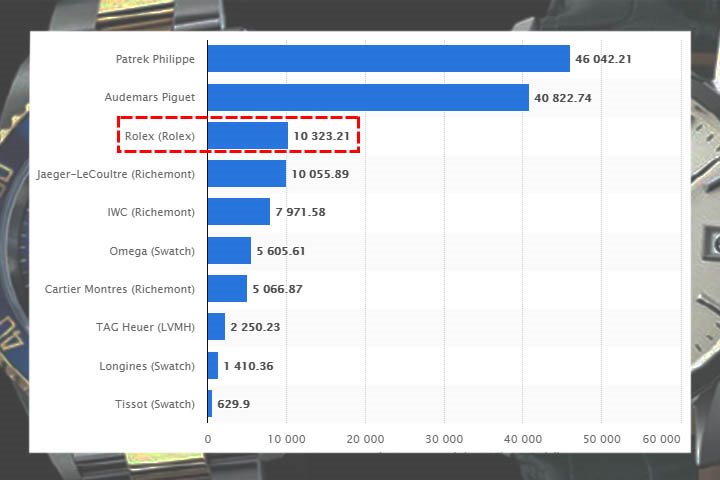
Task: Click the 'Patrek Philippe' label
Action: click(155, 59)
